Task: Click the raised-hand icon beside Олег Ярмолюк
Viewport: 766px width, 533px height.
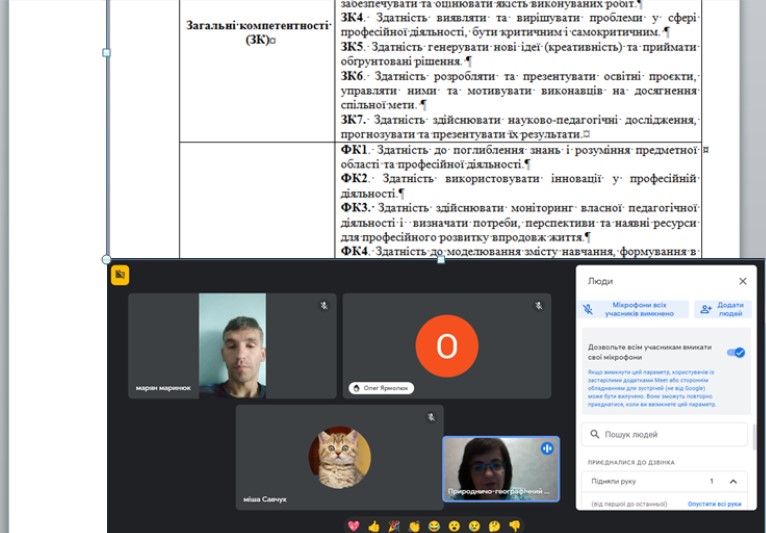Action: pos(357,388)
